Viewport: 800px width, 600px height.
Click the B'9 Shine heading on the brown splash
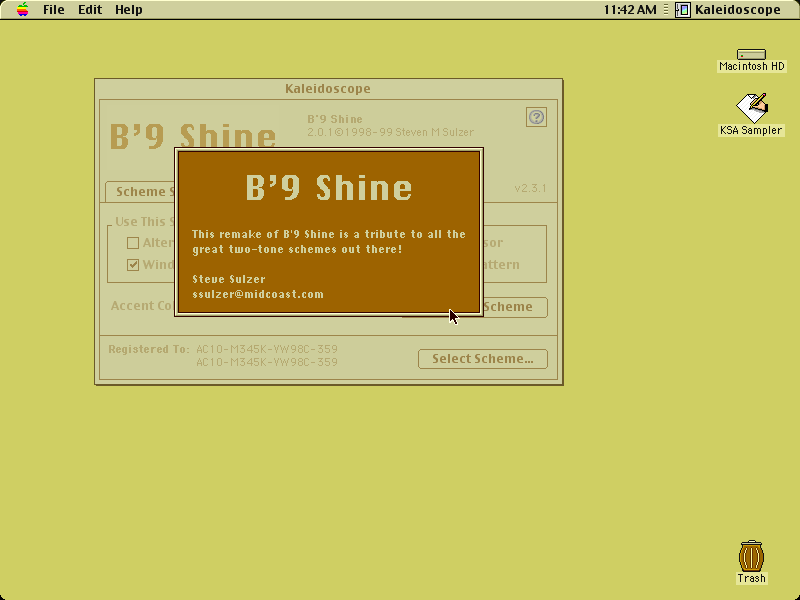(329, 187)
